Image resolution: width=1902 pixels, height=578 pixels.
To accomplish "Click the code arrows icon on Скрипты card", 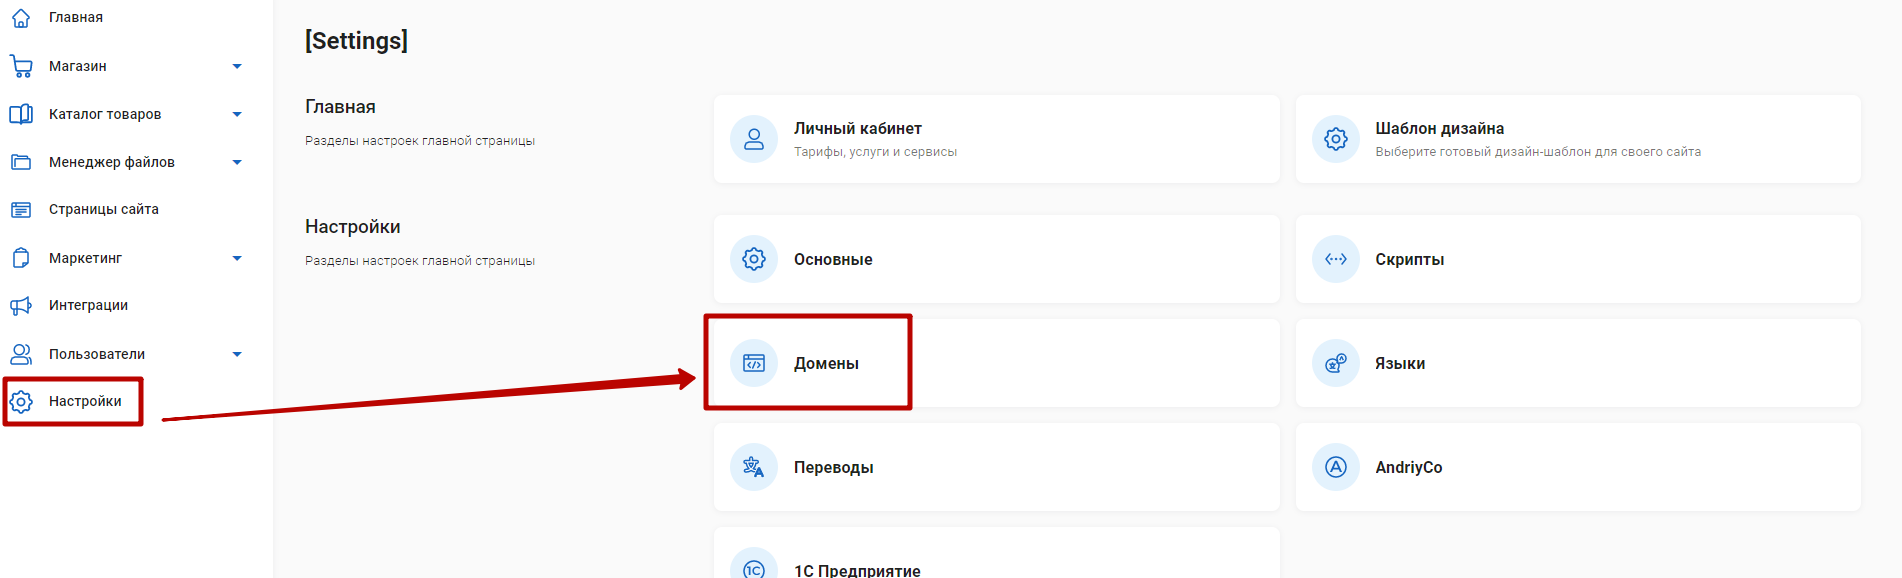I will tap(1336, 259).
